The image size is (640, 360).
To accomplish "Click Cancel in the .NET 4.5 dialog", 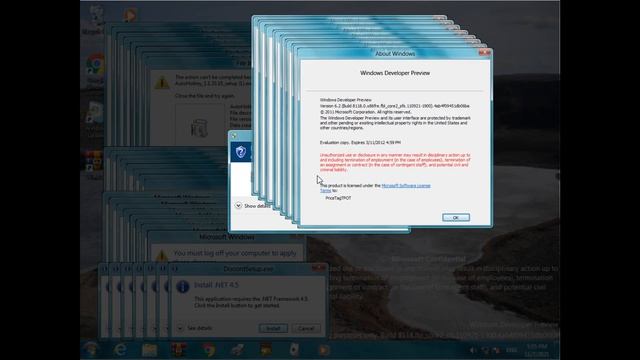I will (306, 328).
